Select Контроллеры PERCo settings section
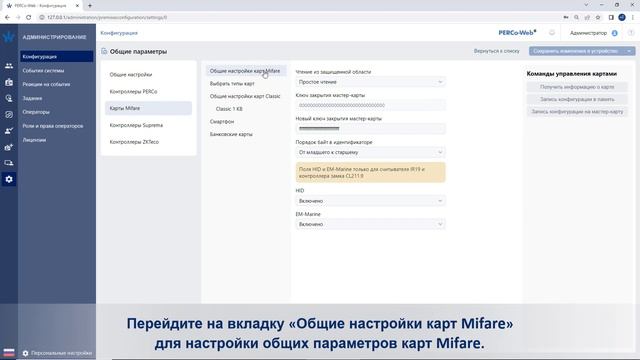 click(149, 91)
